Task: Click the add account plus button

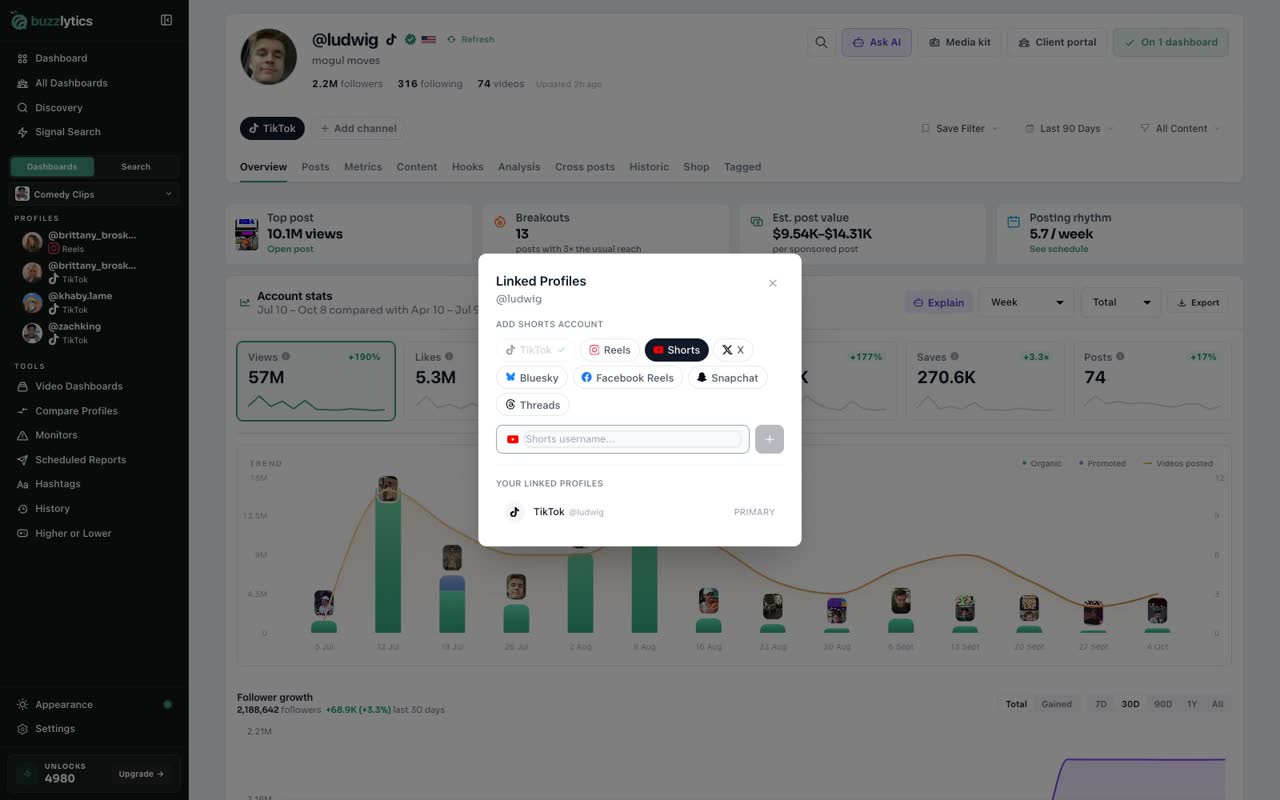Action: (x=769, y=439)
